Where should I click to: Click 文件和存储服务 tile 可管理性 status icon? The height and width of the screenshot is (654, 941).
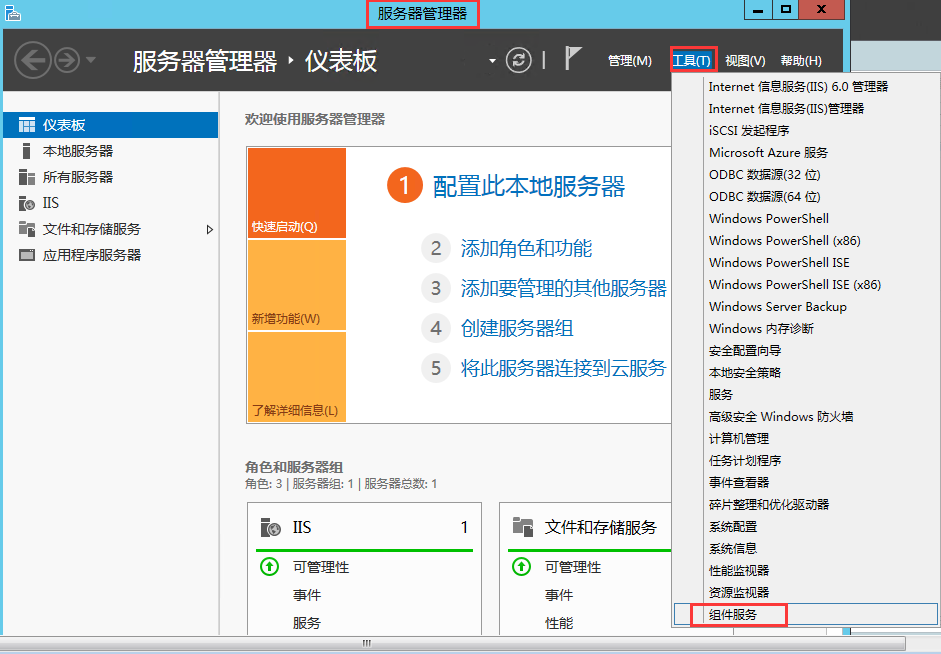(x=522, y=566)
